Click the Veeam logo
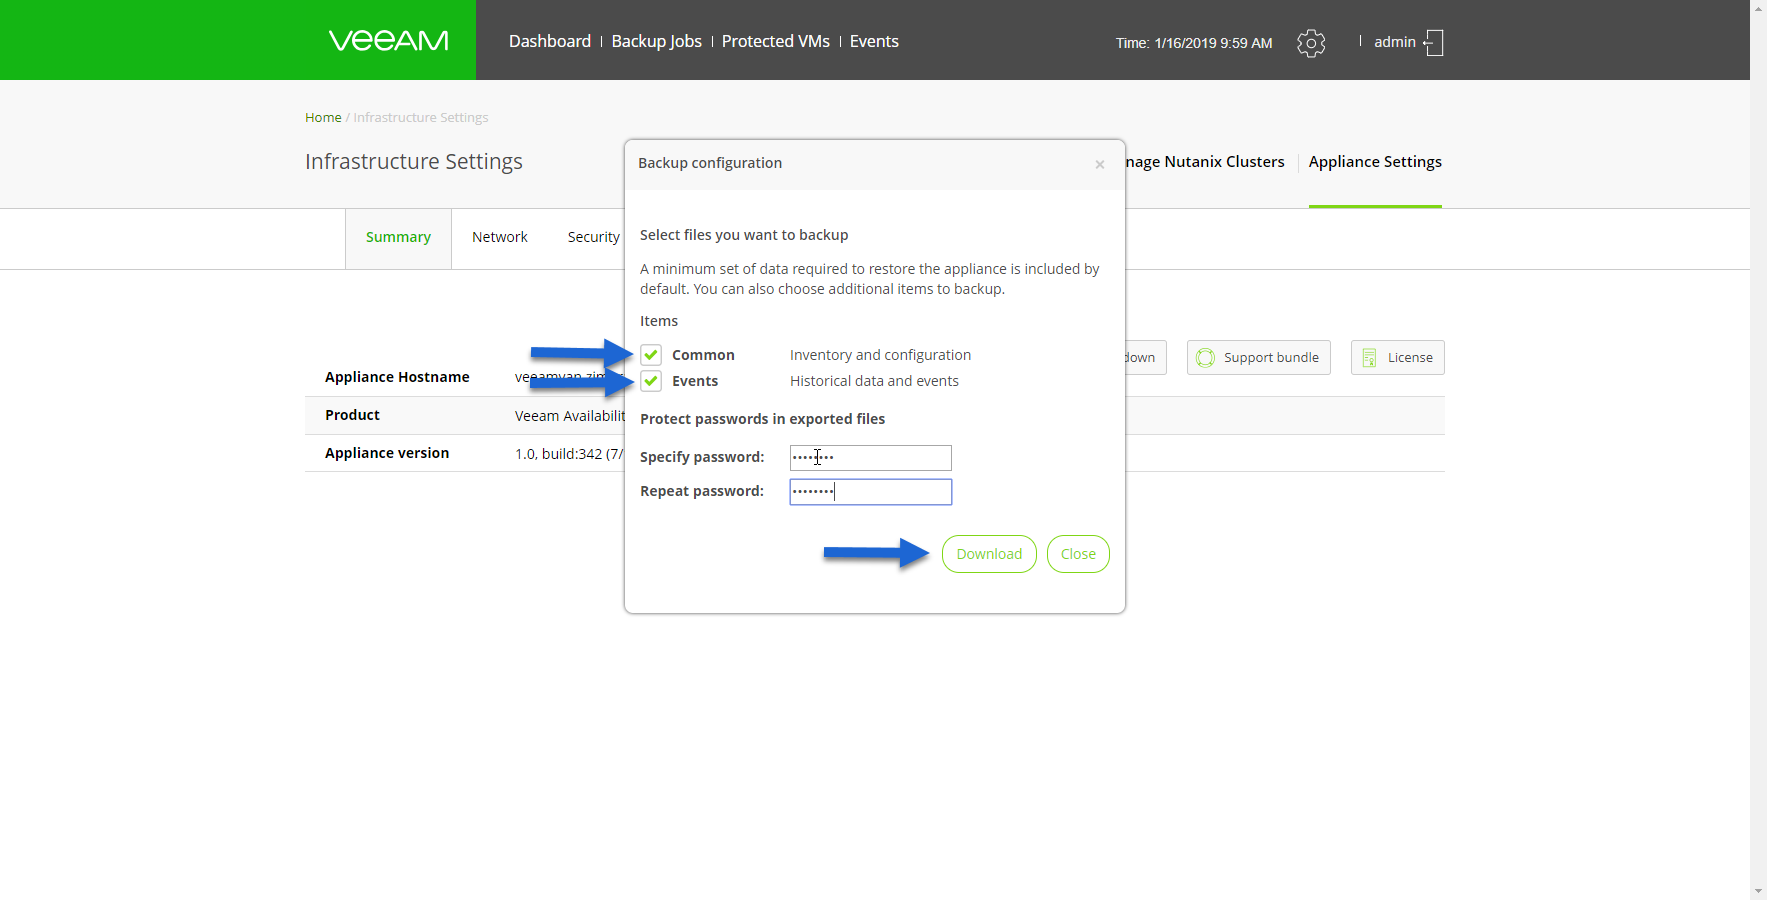The width and height of the screenshot is (1767, 900). [388, 40]
